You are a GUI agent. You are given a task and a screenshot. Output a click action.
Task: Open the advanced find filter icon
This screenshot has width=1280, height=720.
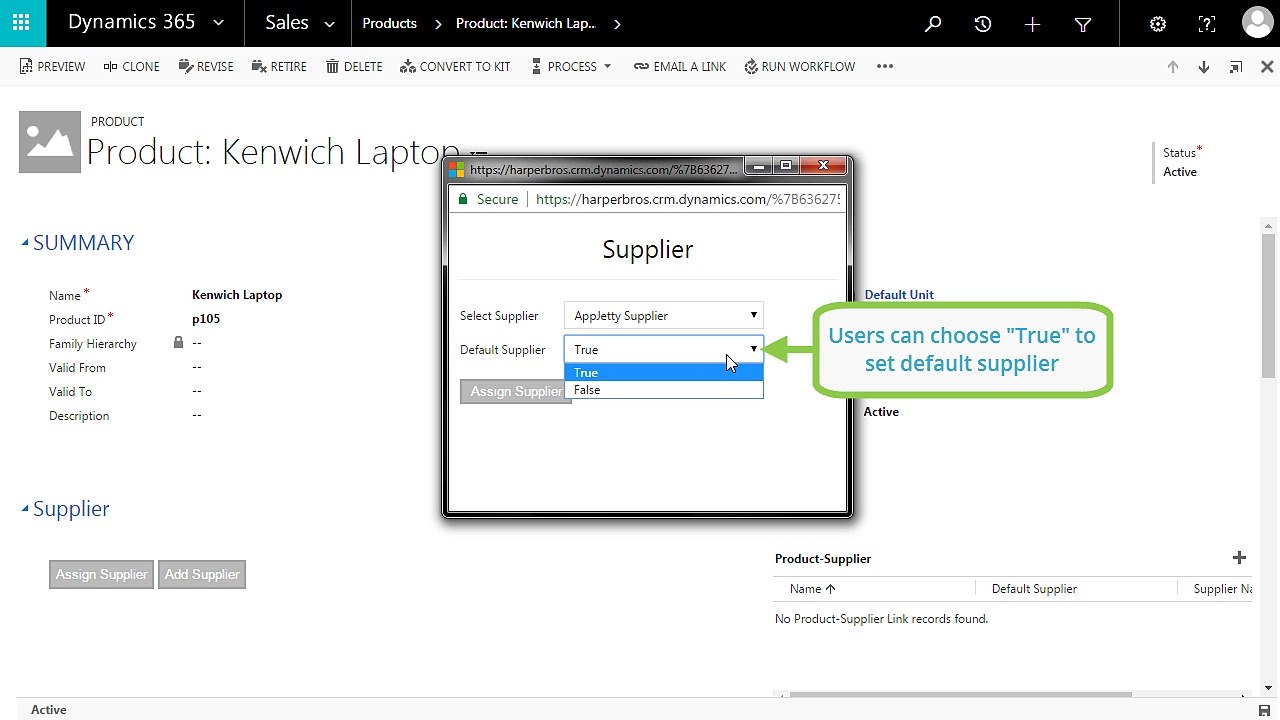pyautogui.click(x=1083, y=24)
